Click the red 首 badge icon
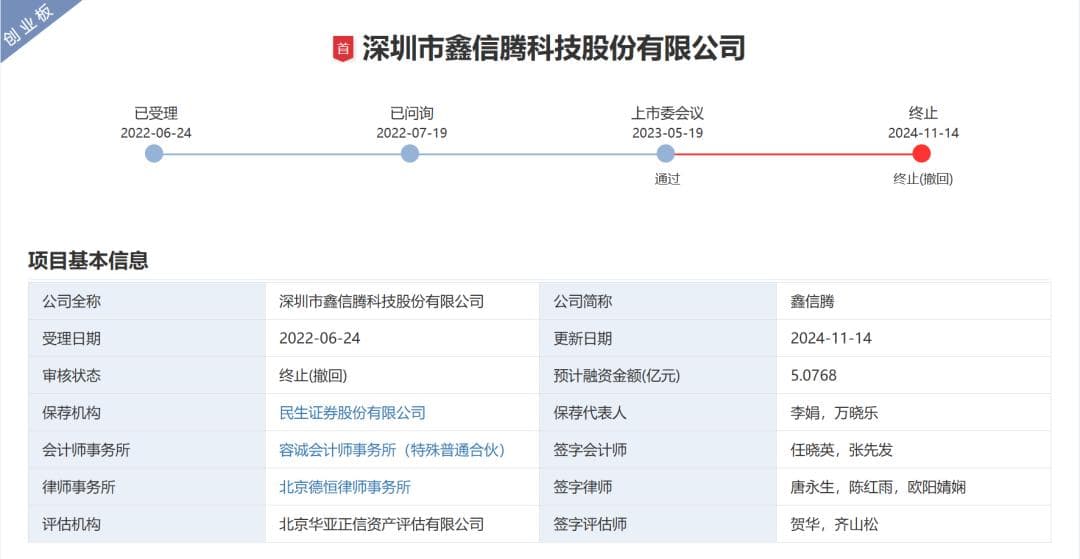The height and width of the screenshot is (559, 1080). [343, 48]
